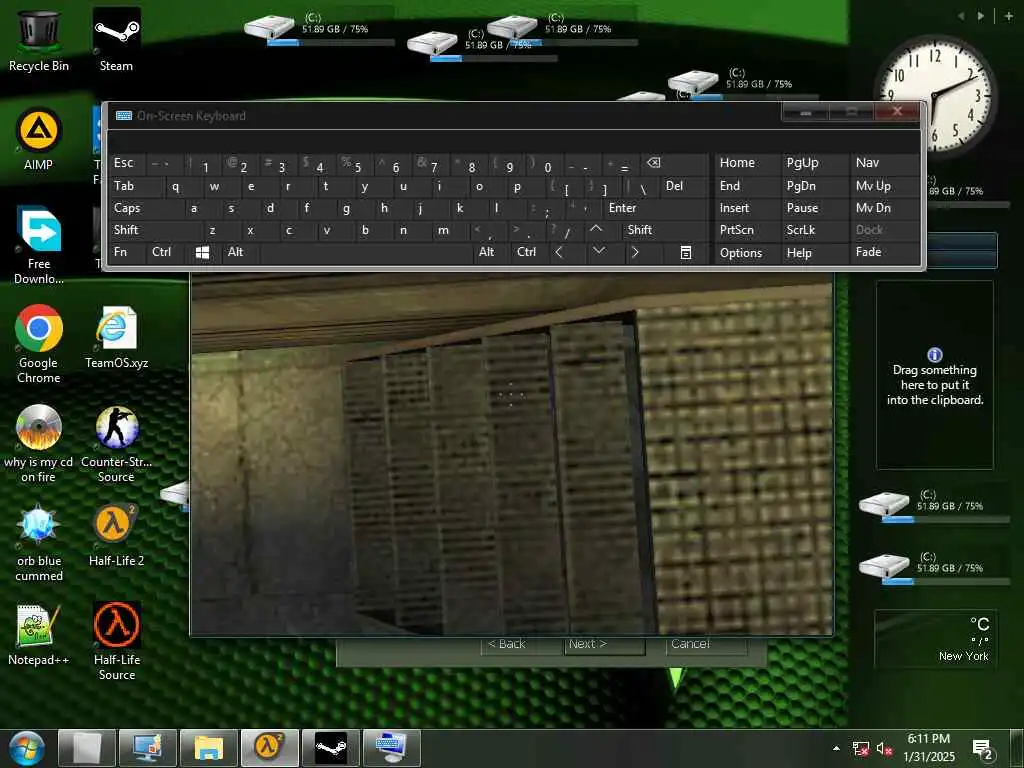Click the Enter key
Viewport: 1024px width, 768px height.
656,208
